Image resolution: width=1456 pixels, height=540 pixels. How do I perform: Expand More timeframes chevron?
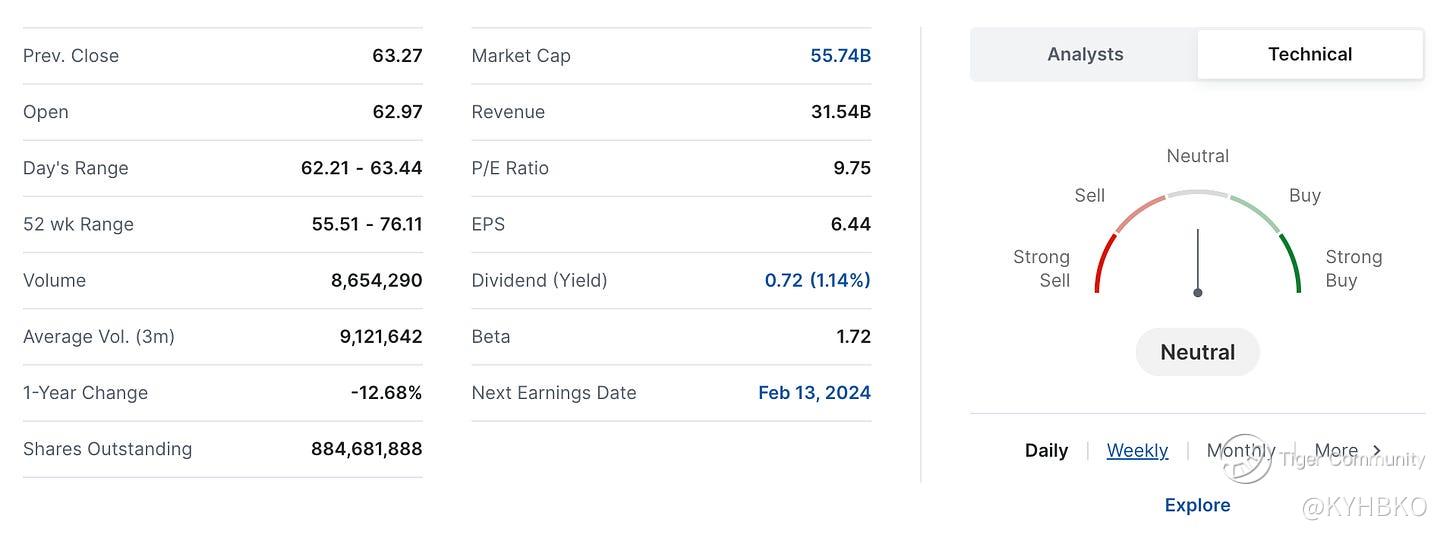(1376, 451)
